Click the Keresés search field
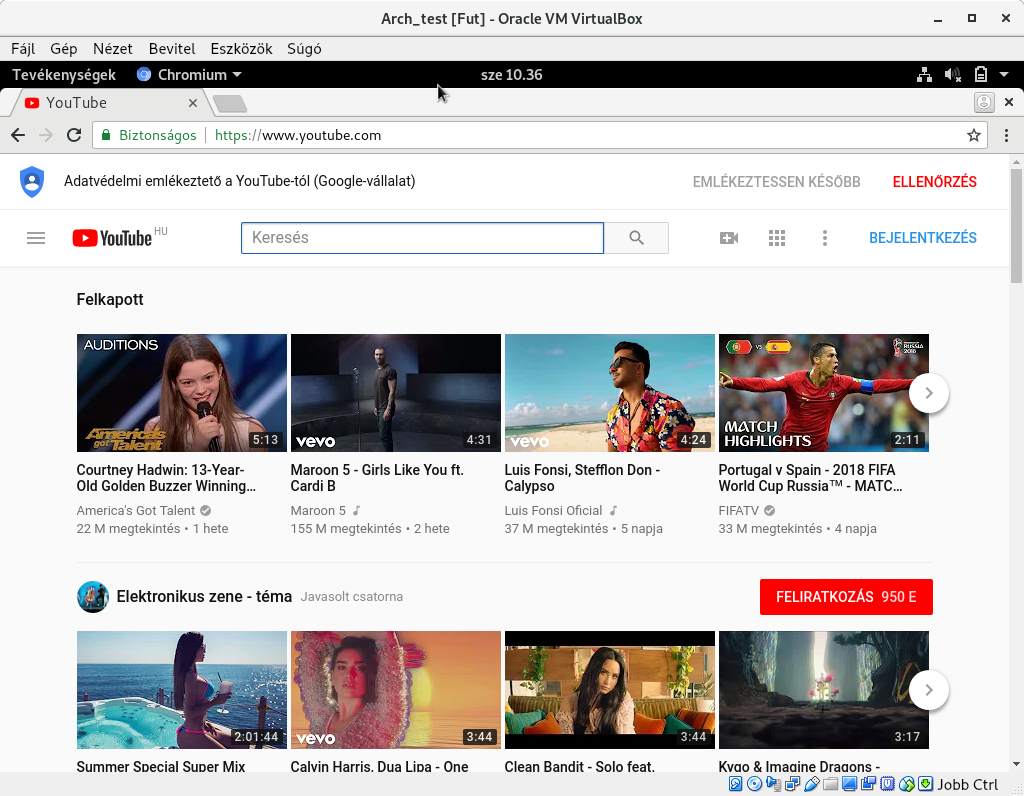This screenshot has height=796, width=1024. tap(423, 238)
